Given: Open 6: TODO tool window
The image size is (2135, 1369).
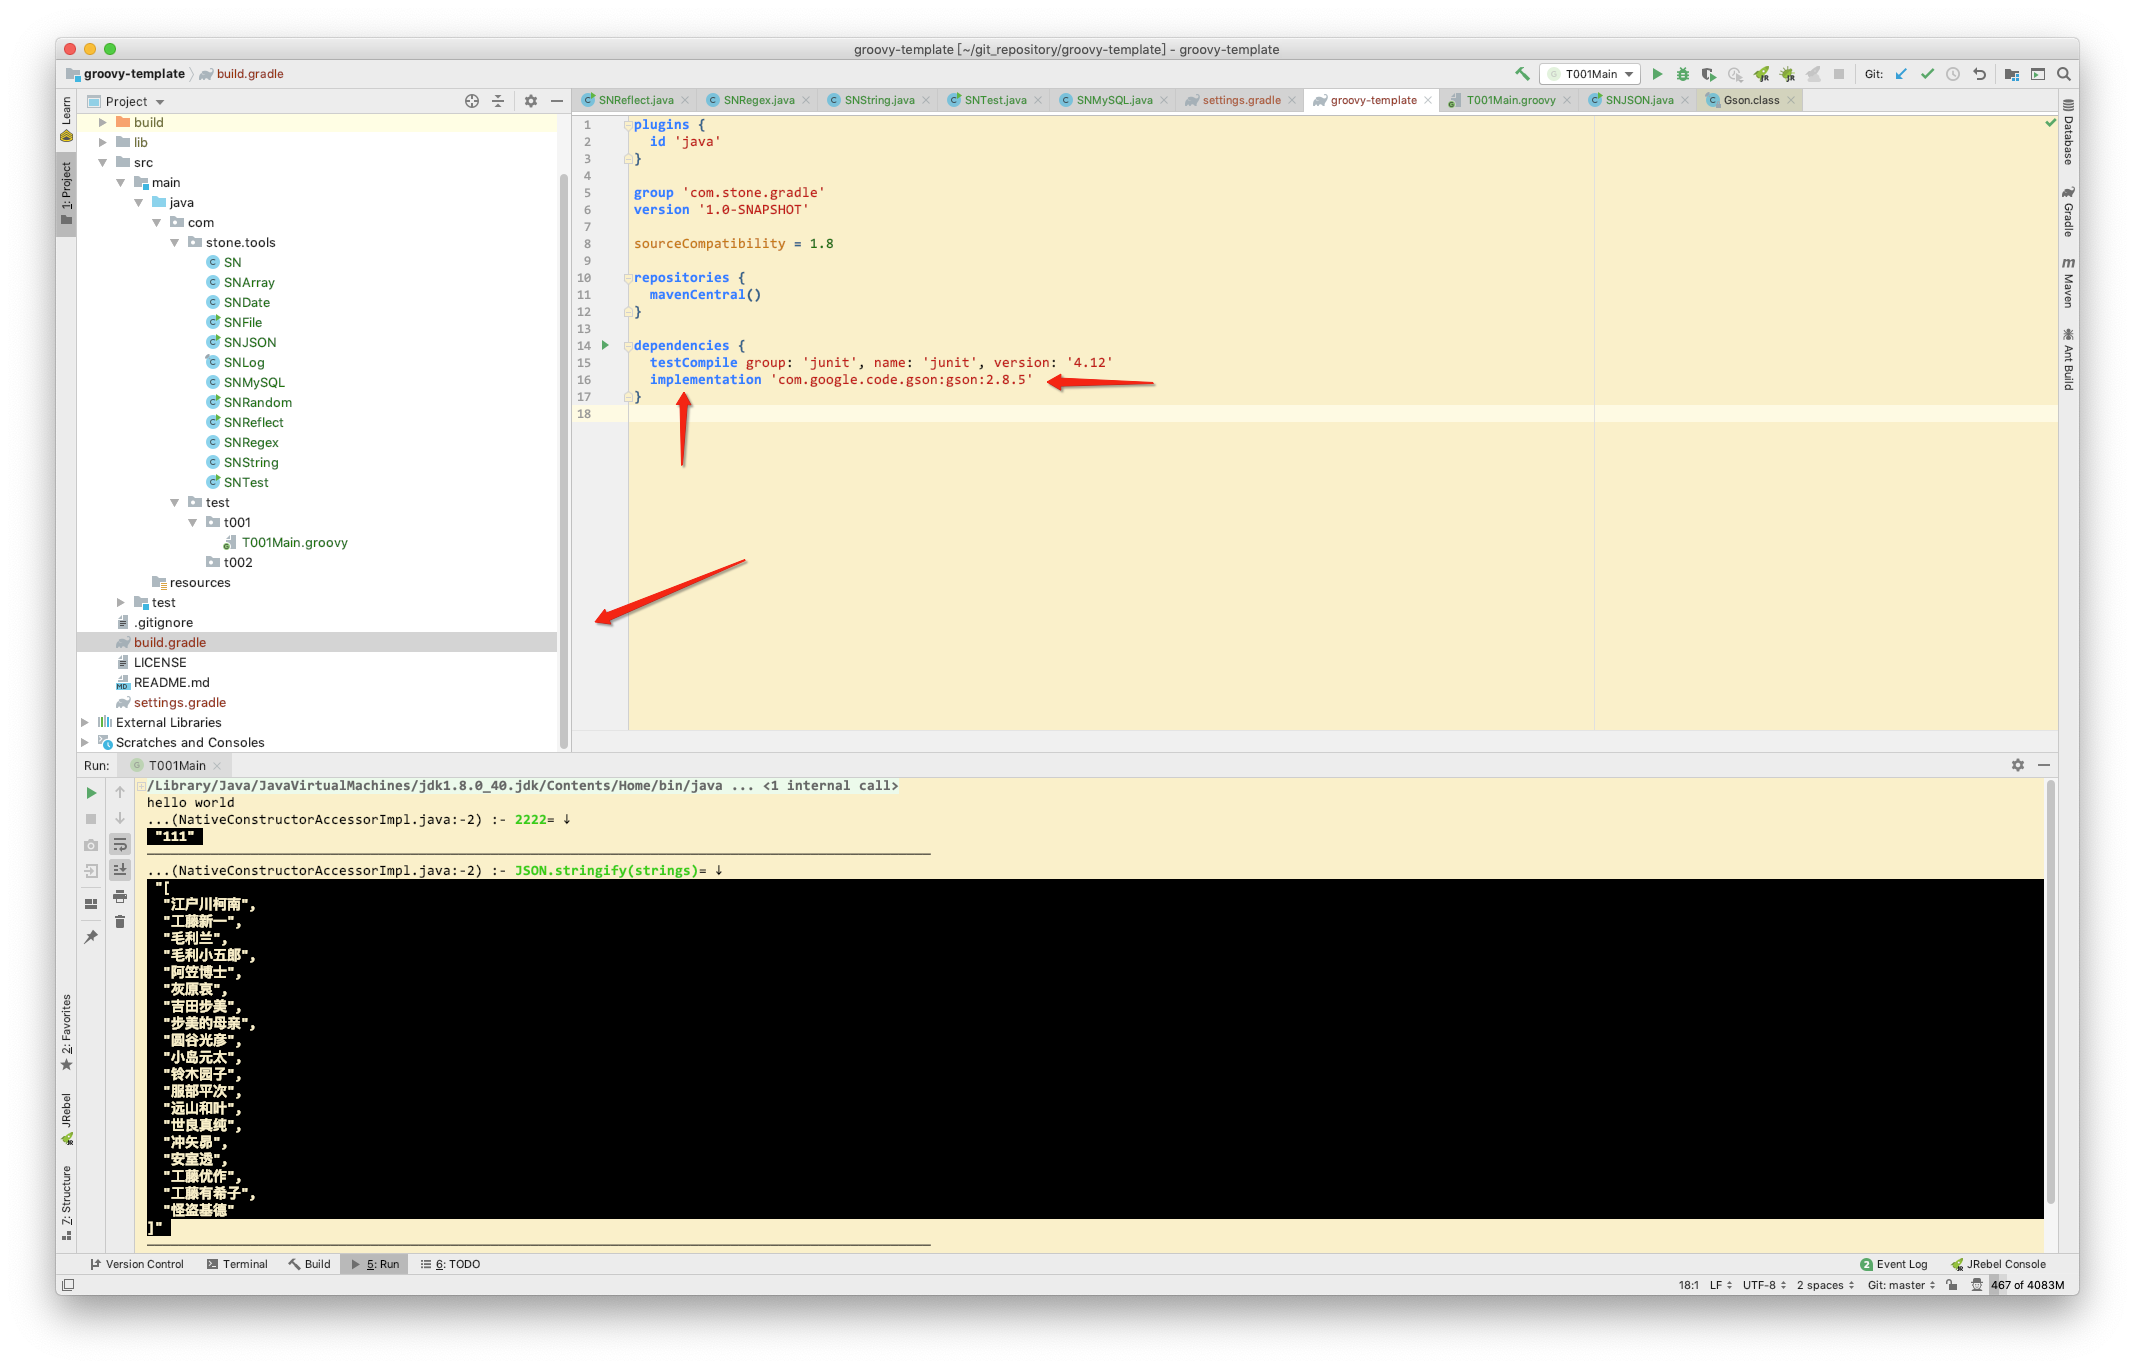Looking at the screenshot, I should coord(451,1264).
